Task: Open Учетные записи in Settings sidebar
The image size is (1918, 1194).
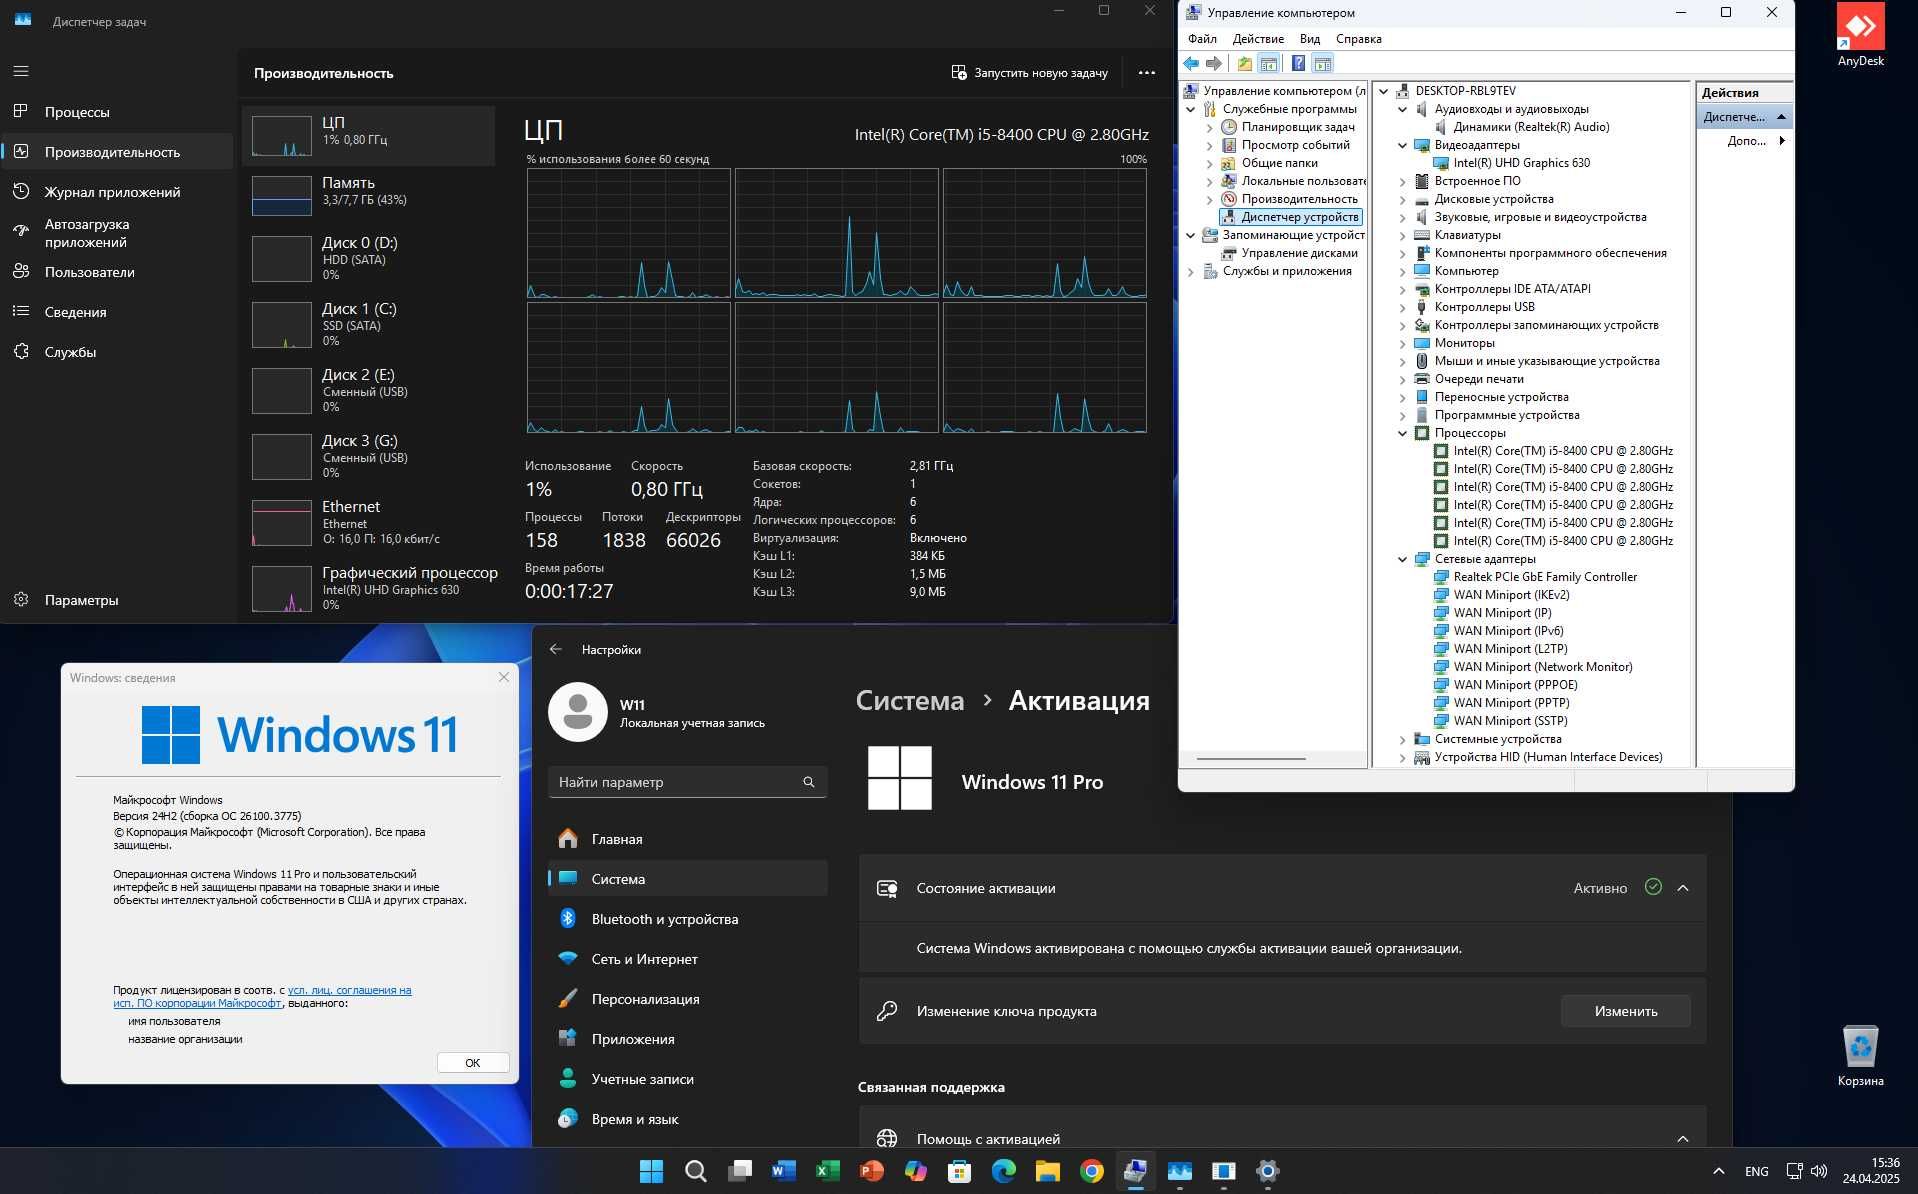Action: pyautogui.click(x=687, y=1079)
